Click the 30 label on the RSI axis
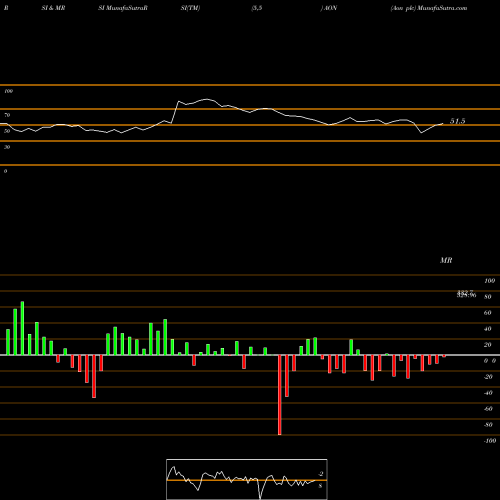Viewport: 500px width, 500px height. click(x=7, y=147)
